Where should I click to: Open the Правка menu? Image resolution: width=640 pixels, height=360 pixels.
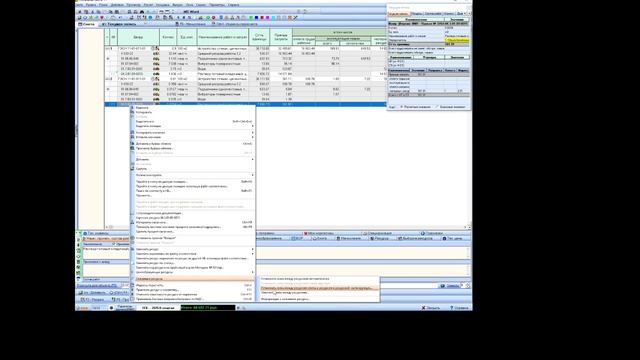click(x=91, y=5)
